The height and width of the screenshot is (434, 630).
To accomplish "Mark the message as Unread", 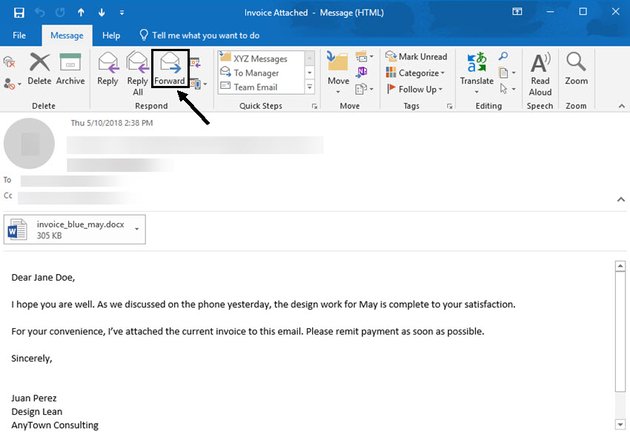I will [x=416, y=57].
